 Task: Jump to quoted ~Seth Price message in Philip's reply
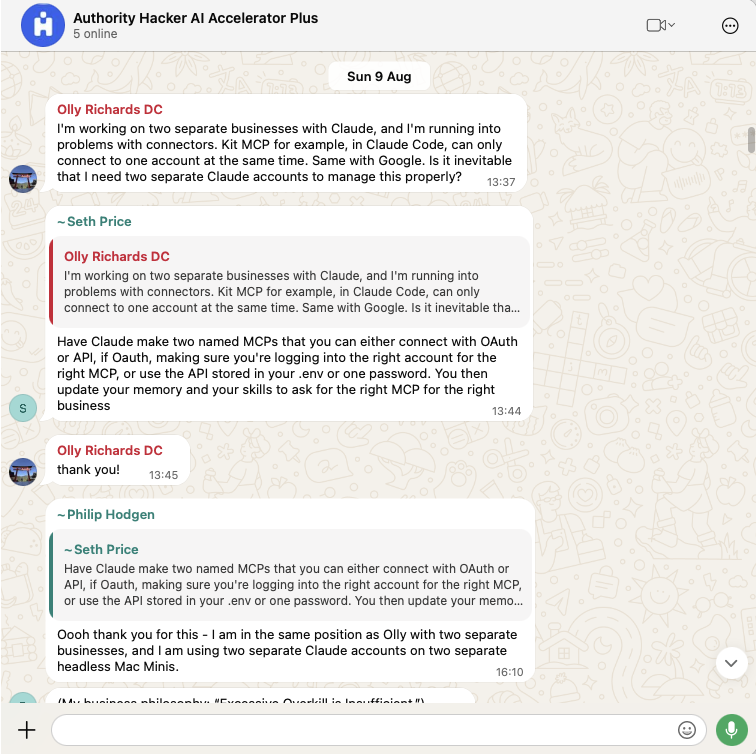(290, 575)
